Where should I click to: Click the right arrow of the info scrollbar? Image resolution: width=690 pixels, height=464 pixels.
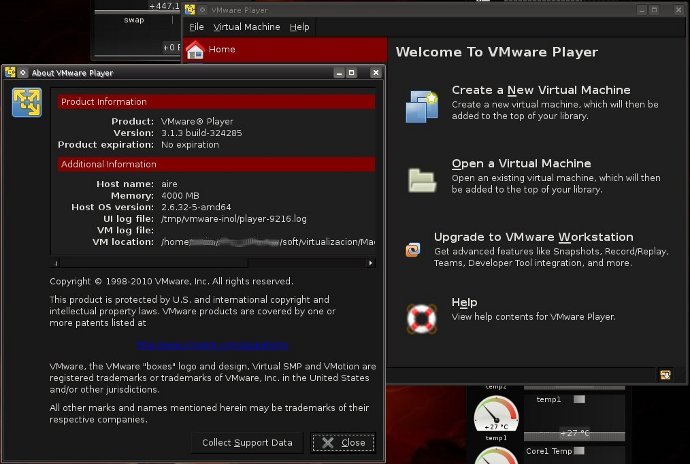pyautogui.click(x=371, y=263)
